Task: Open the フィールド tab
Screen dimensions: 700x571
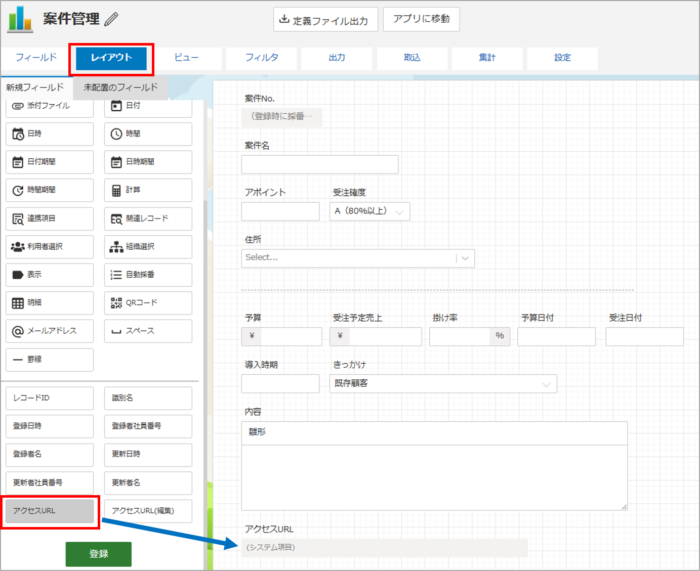Action: (x=36, y=58)
